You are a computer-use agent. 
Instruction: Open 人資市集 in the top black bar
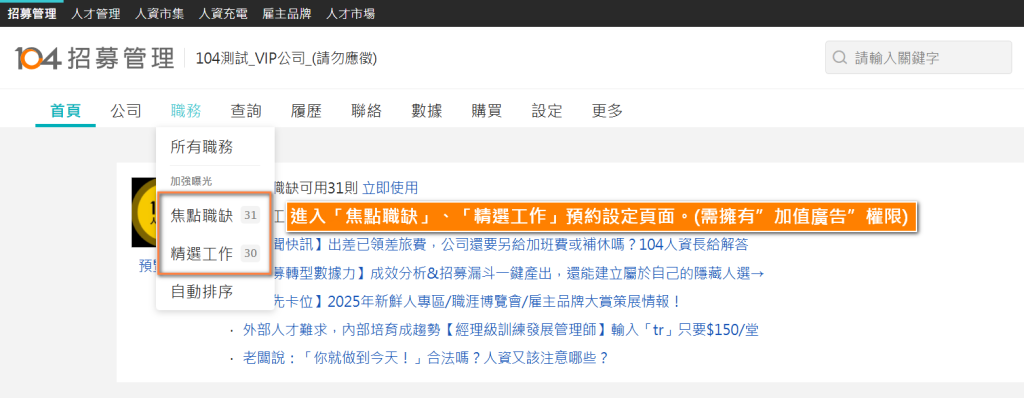point(160,13)
